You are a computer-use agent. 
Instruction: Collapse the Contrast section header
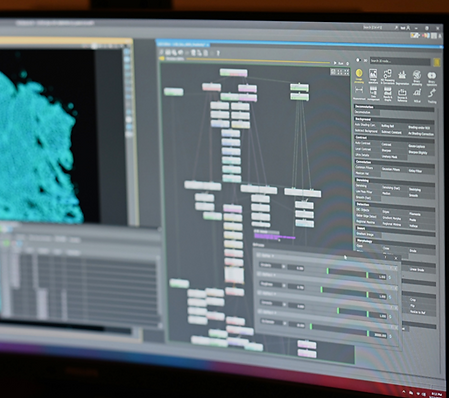click(x=394, y=139)
